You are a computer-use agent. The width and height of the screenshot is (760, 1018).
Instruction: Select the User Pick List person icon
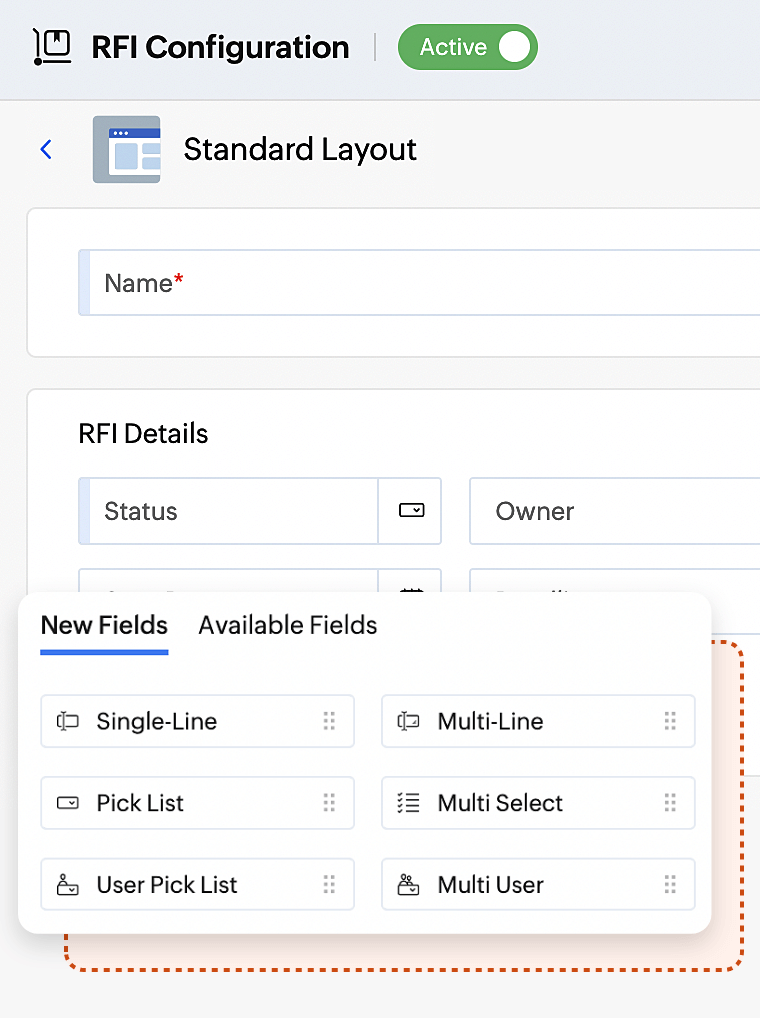point(66,884)
